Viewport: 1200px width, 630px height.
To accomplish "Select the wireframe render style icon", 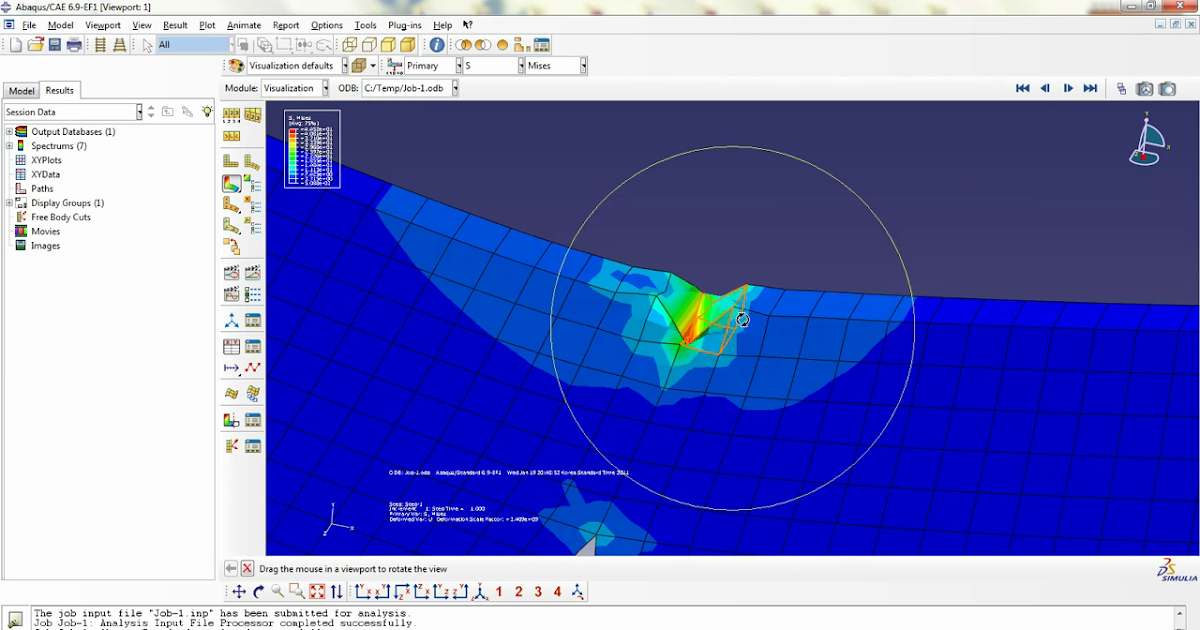I will click(350, 45).
